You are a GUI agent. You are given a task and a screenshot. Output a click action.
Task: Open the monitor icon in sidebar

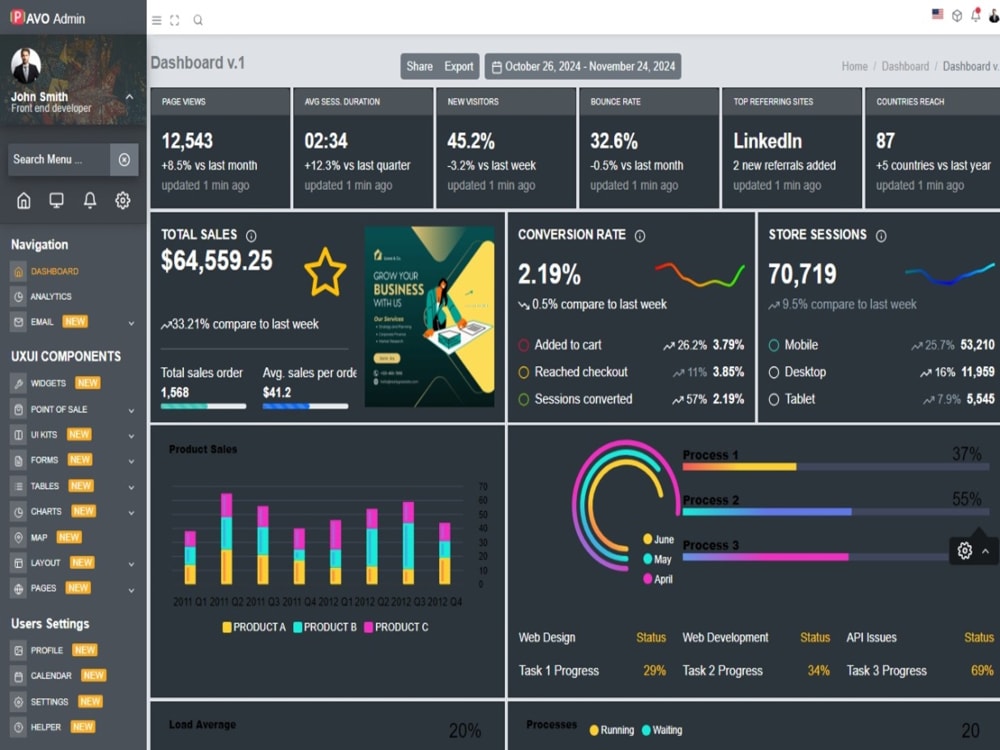pyautogui.click(x=57, y=201)
